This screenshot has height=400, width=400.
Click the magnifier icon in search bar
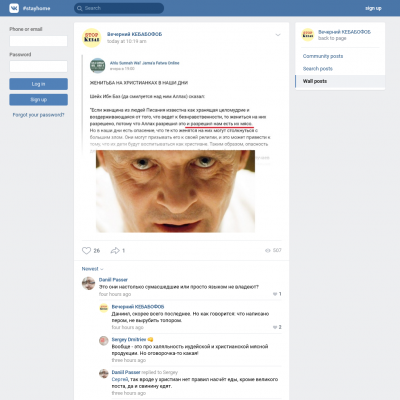click(x=80, y=8)
